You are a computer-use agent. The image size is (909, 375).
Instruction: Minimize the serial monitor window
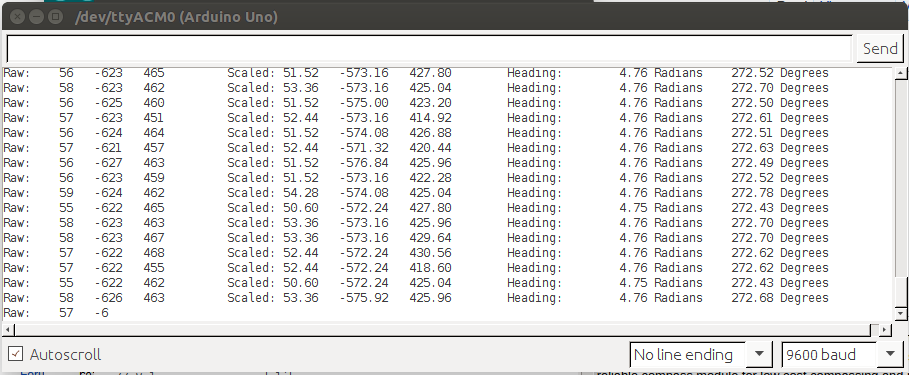37,17
